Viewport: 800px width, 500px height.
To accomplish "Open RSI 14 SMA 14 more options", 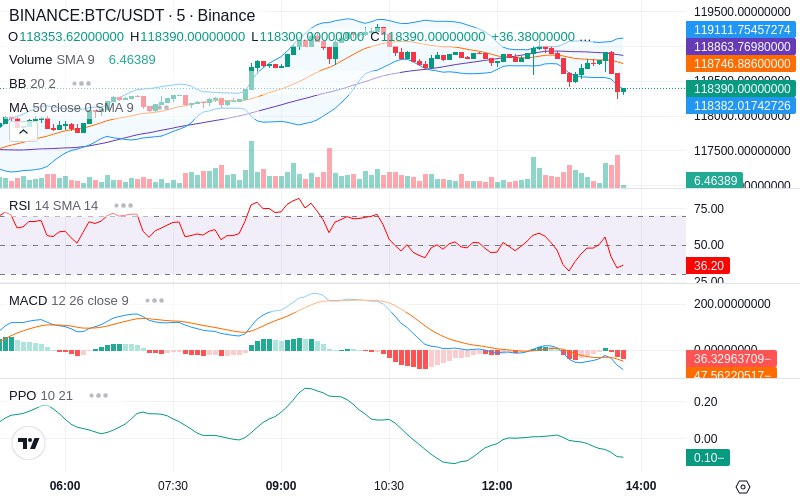I will (123, 206).
